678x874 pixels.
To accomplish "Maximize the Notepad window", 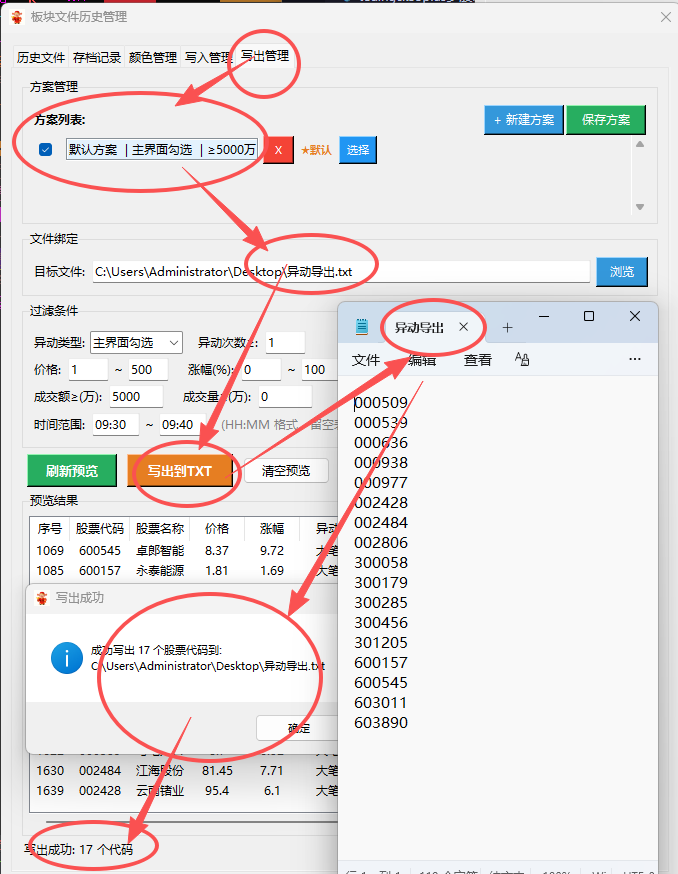I will [589, 316].
